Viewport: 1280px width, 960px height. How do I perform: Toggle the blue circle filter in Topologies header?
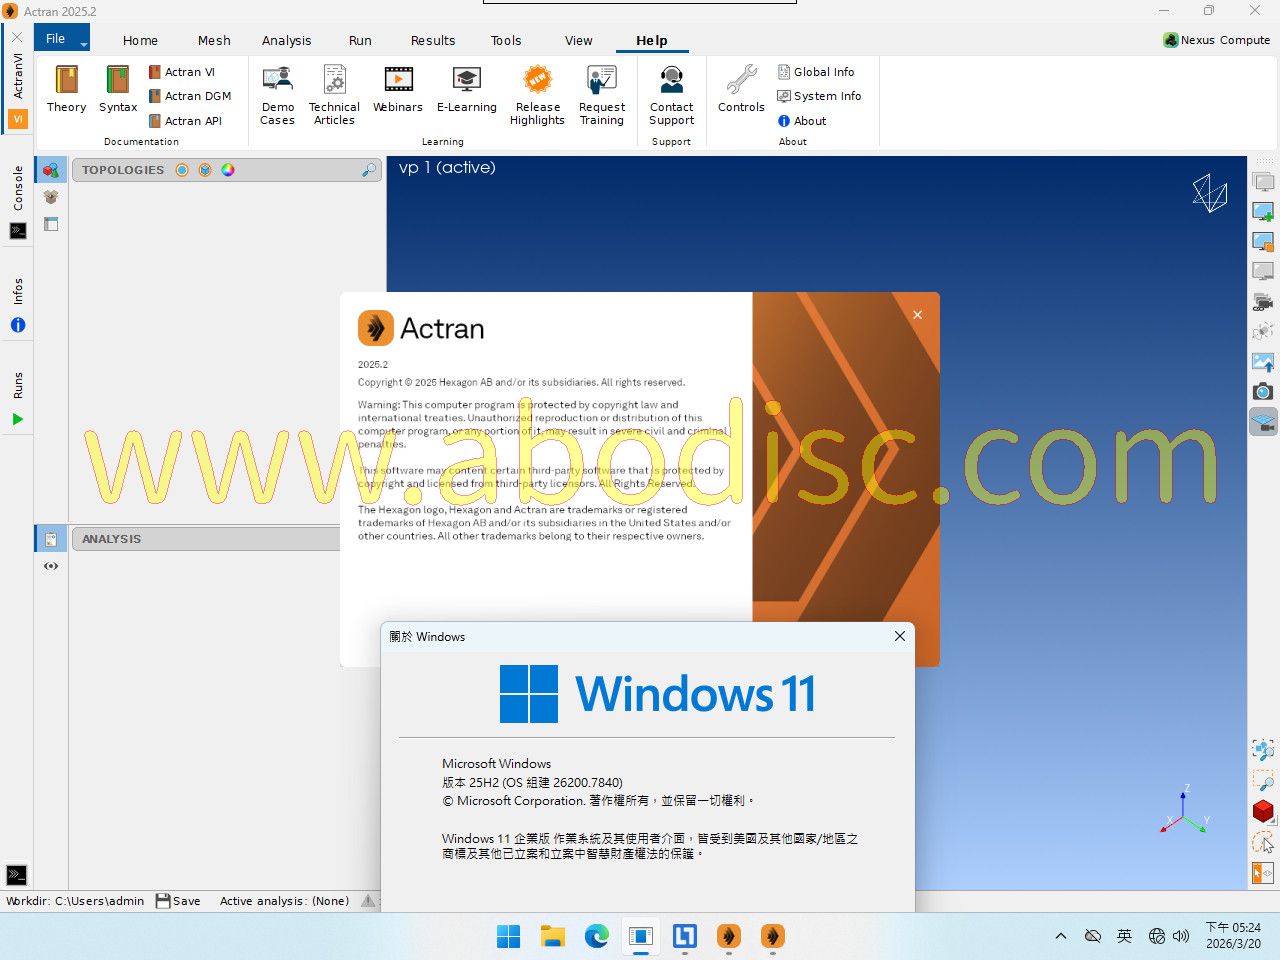(182, 170)
